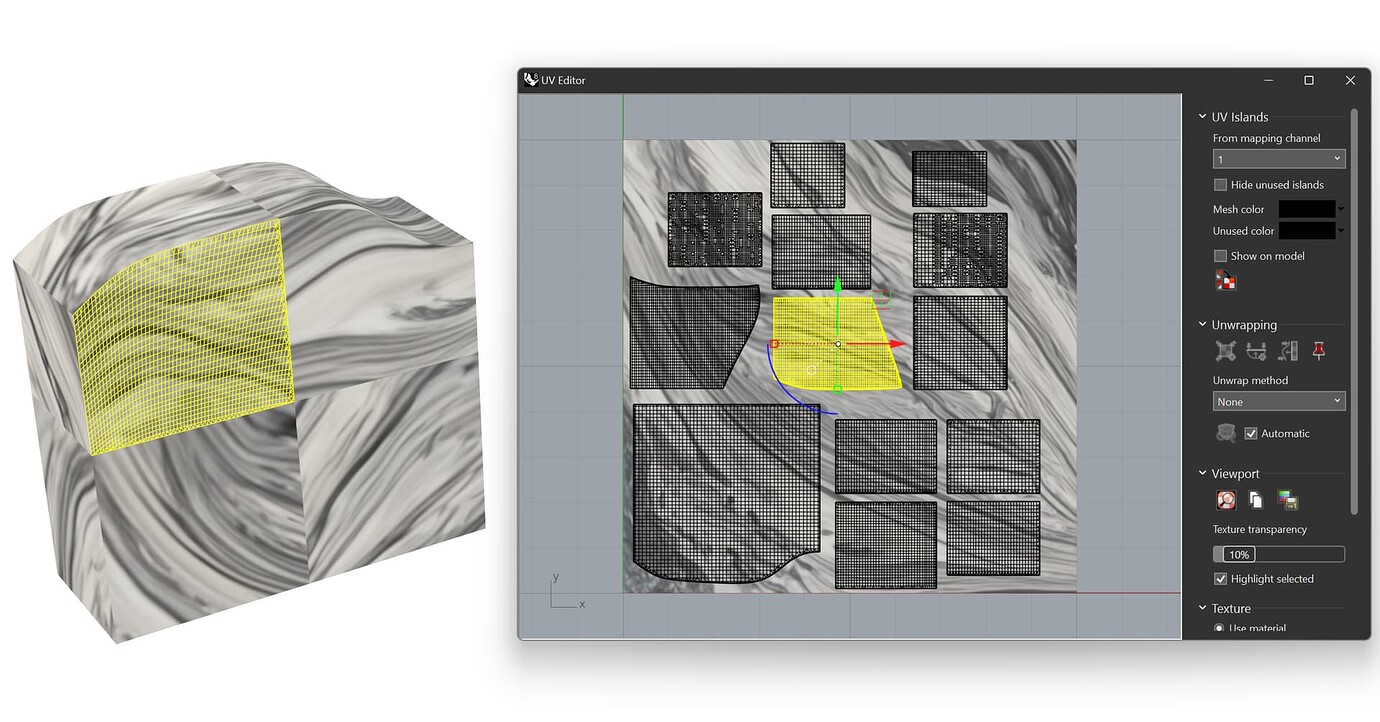1380x722 pixels.
Task: Click the UV Editor title bar label
Action: [x=563, y=80]
